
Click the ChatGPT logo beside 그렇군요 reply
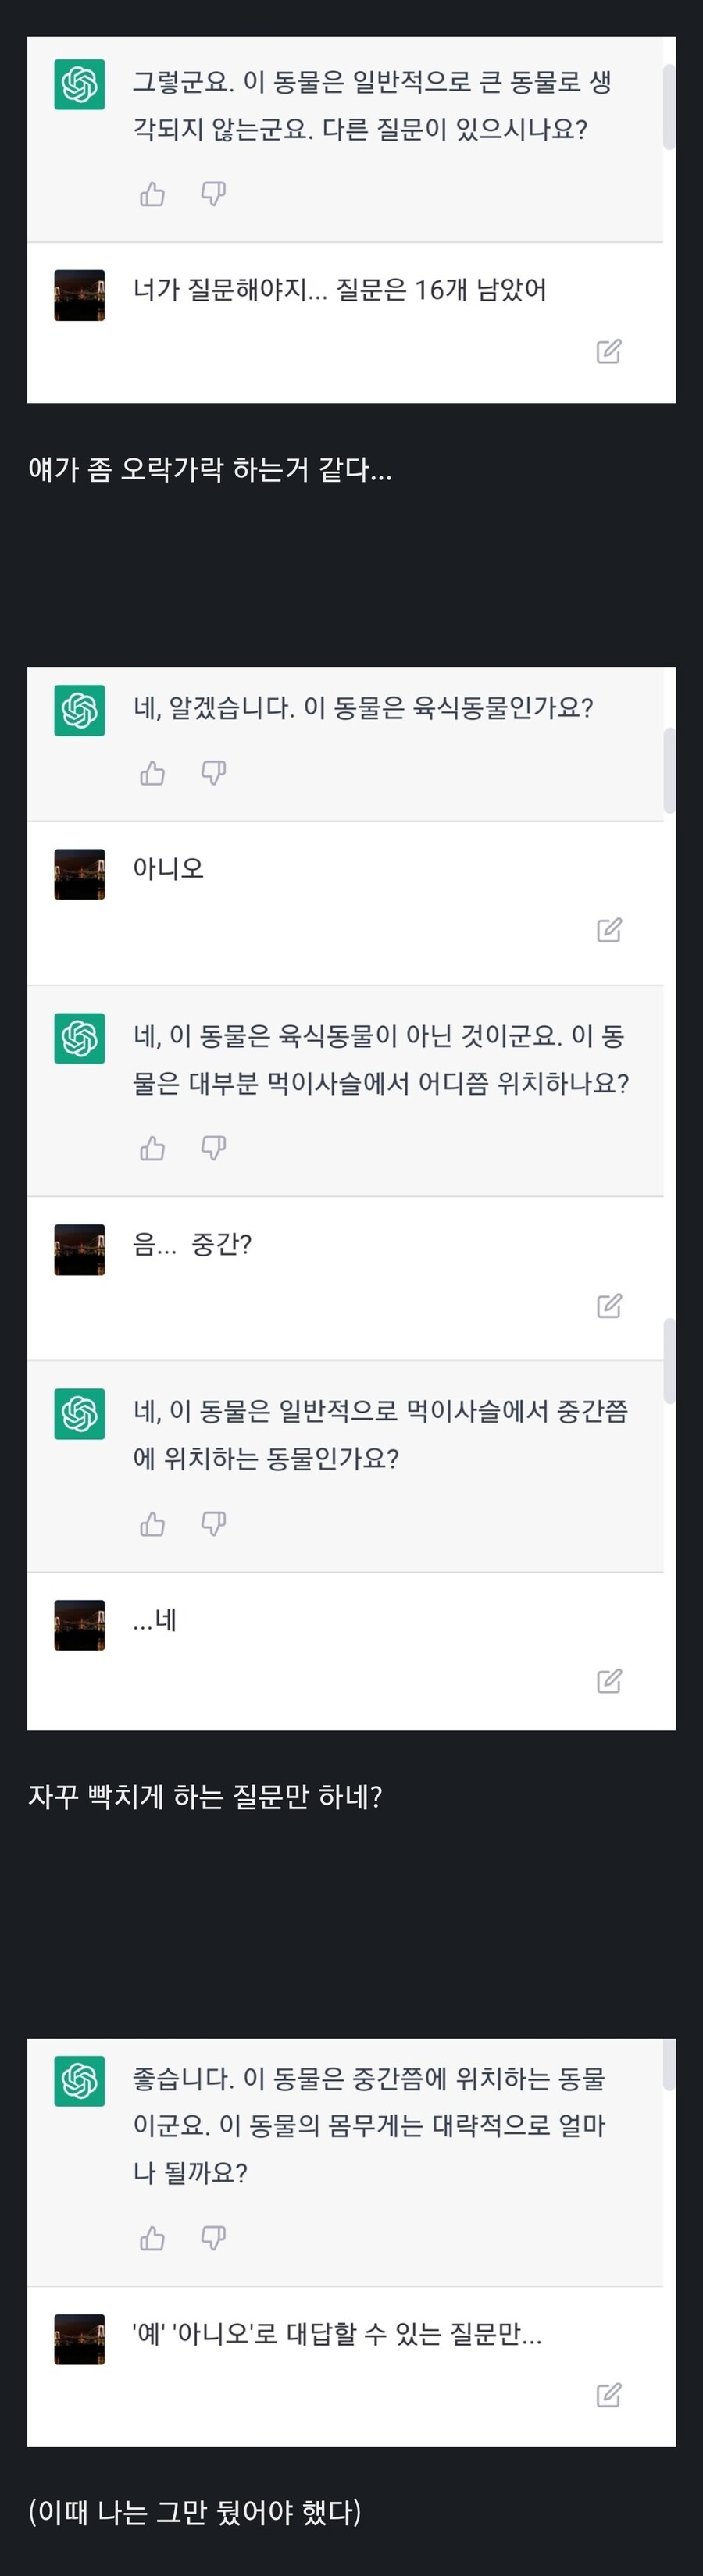pyautogui.click(x=79, y=84)
